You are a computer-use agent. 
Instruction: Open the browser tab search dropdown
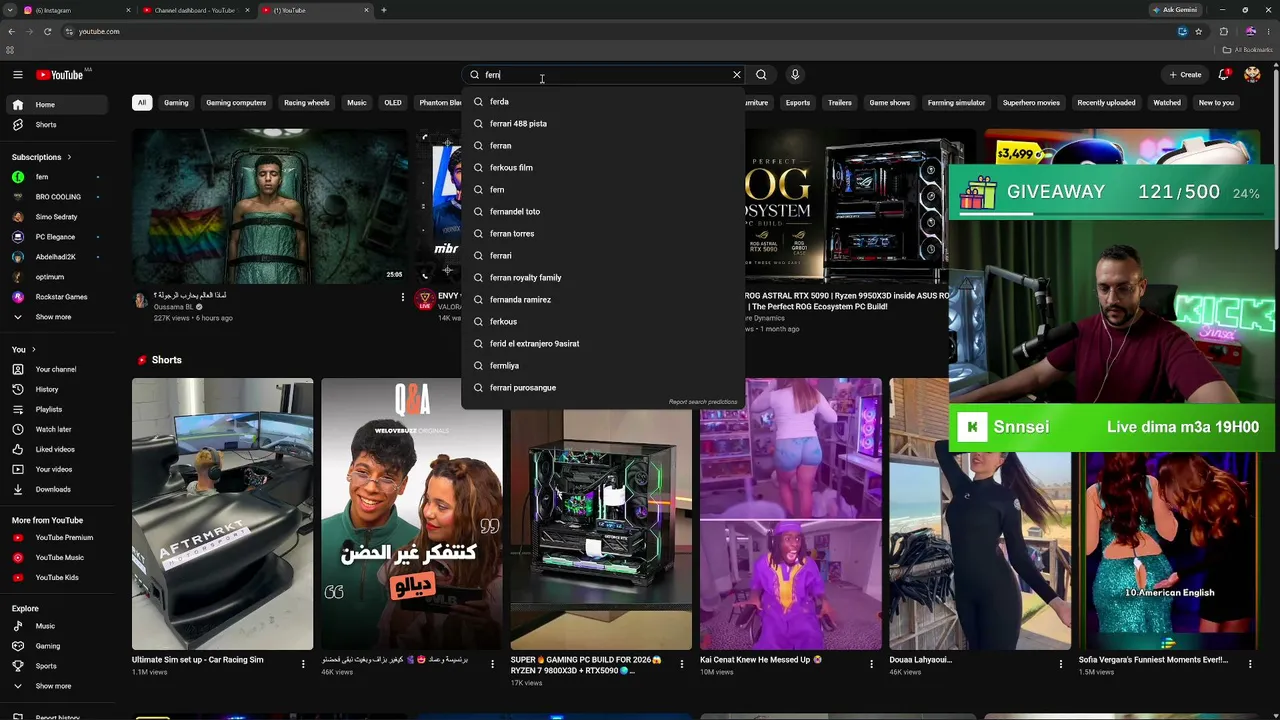click(x=10, y=10)
